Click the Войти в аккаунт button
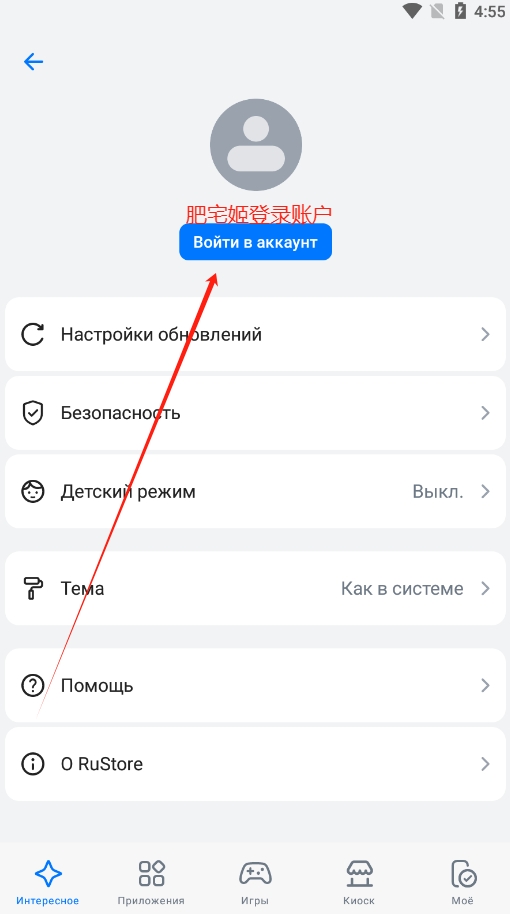Viewport: 510px width, 914px height. [x=255, y=242]
